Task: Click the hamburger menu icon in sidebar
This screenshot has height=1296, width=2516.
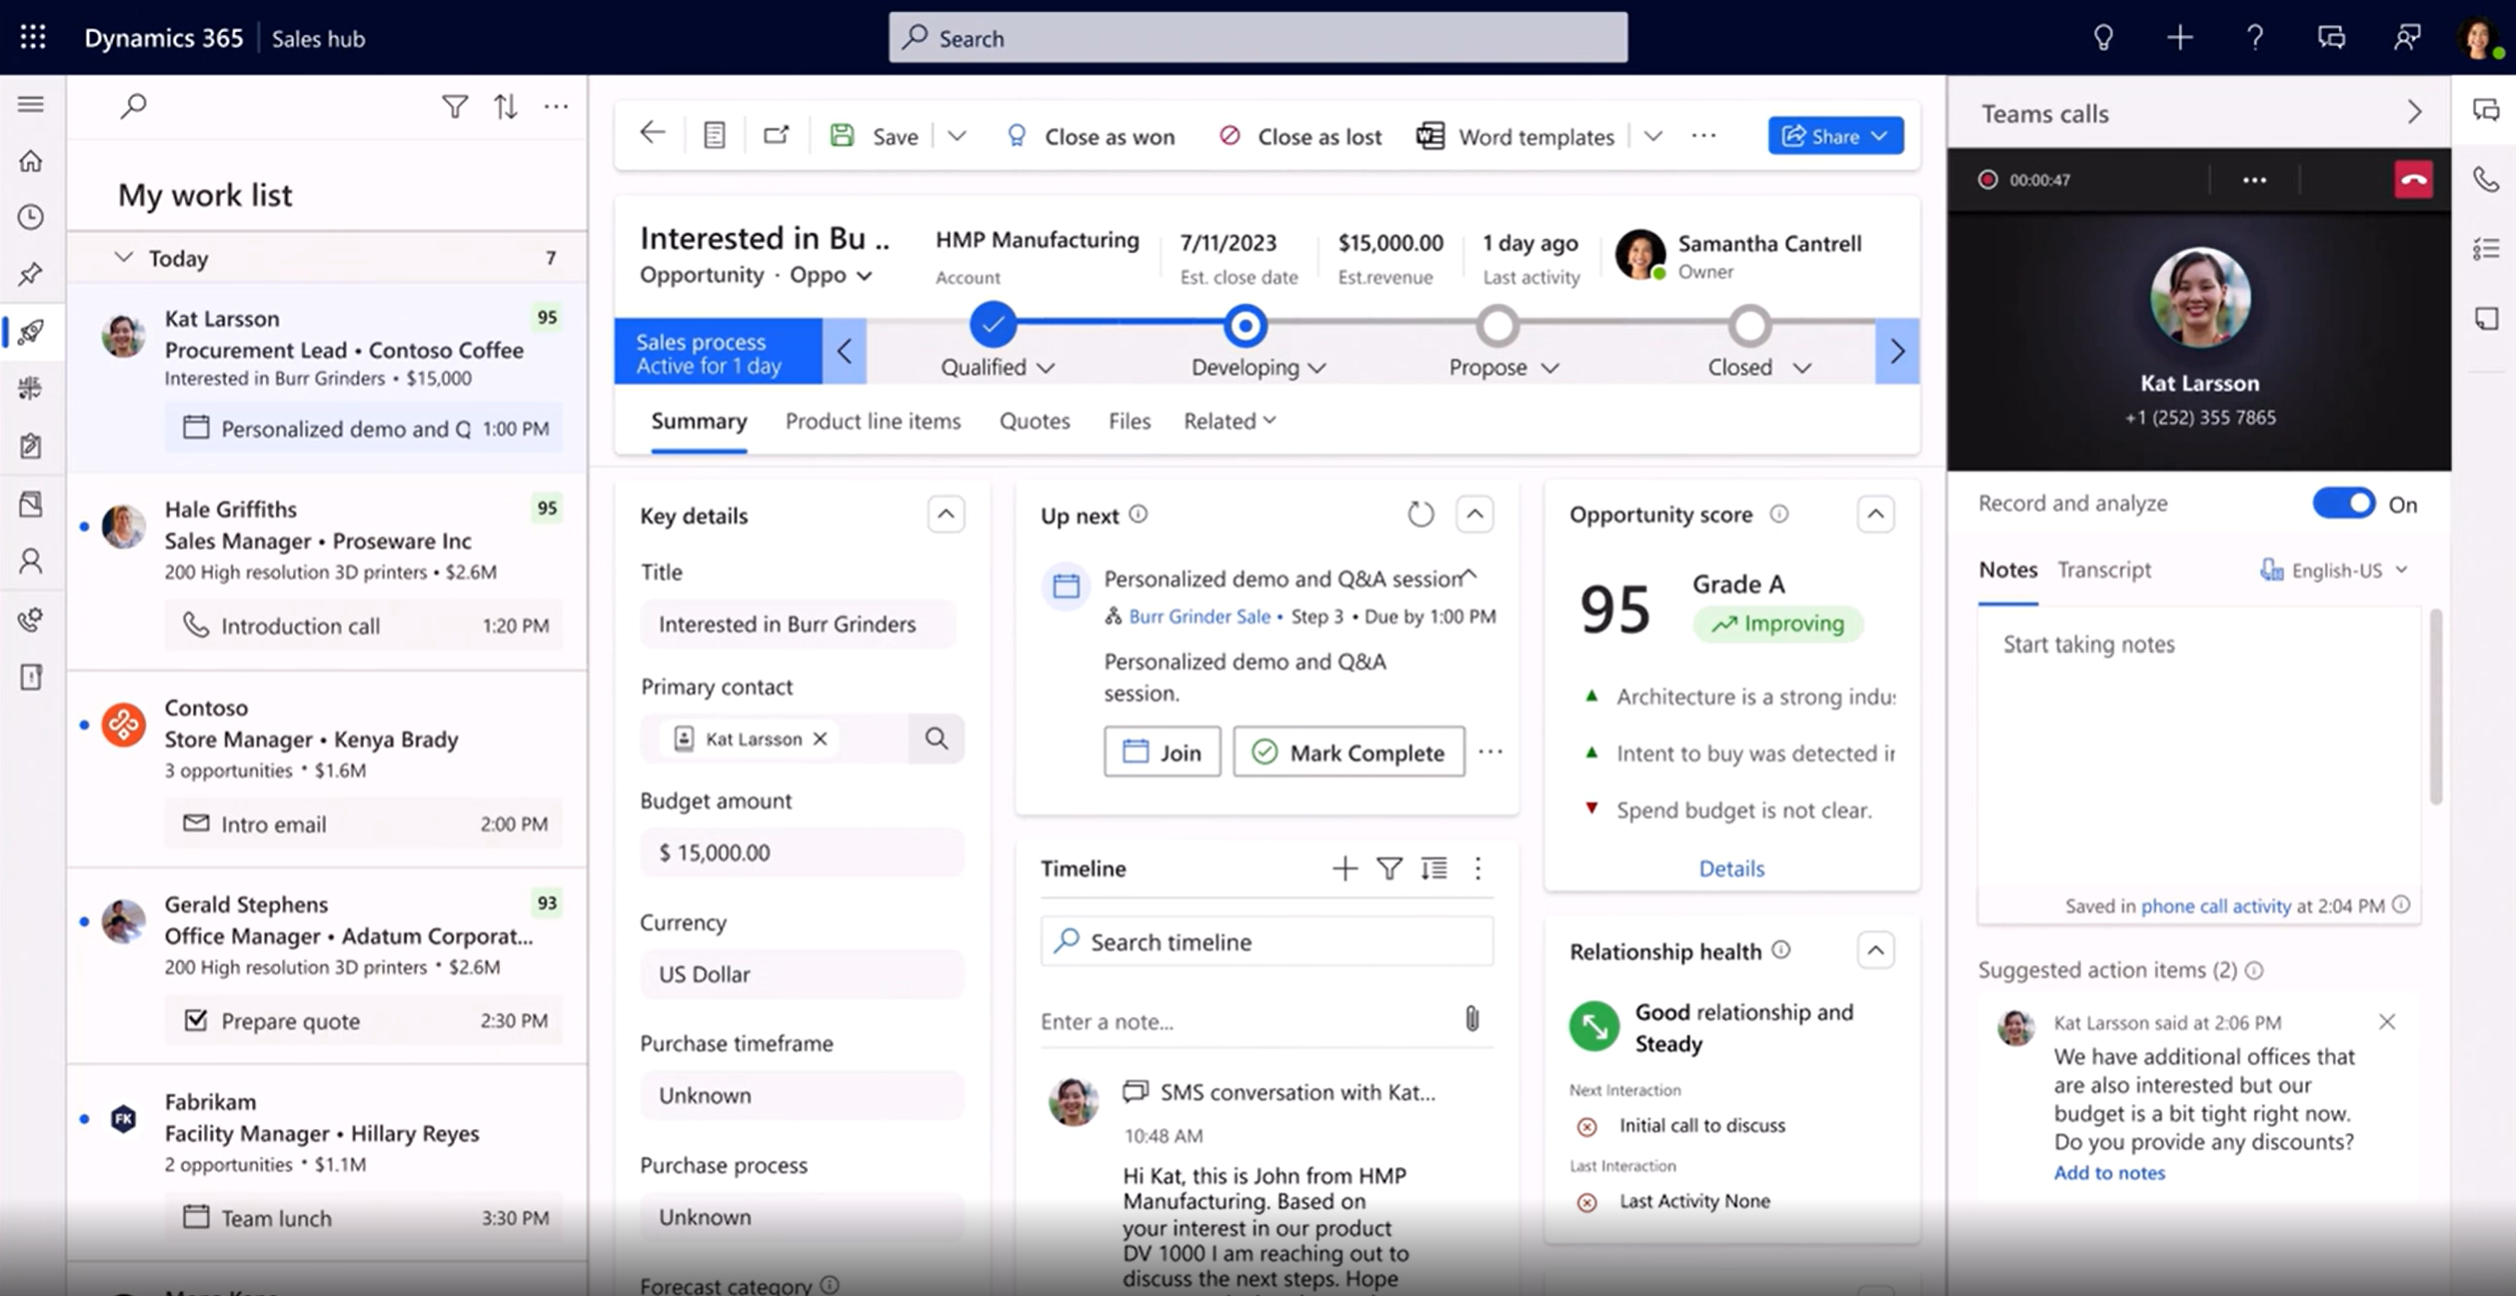Action: (x=31, y=104)
